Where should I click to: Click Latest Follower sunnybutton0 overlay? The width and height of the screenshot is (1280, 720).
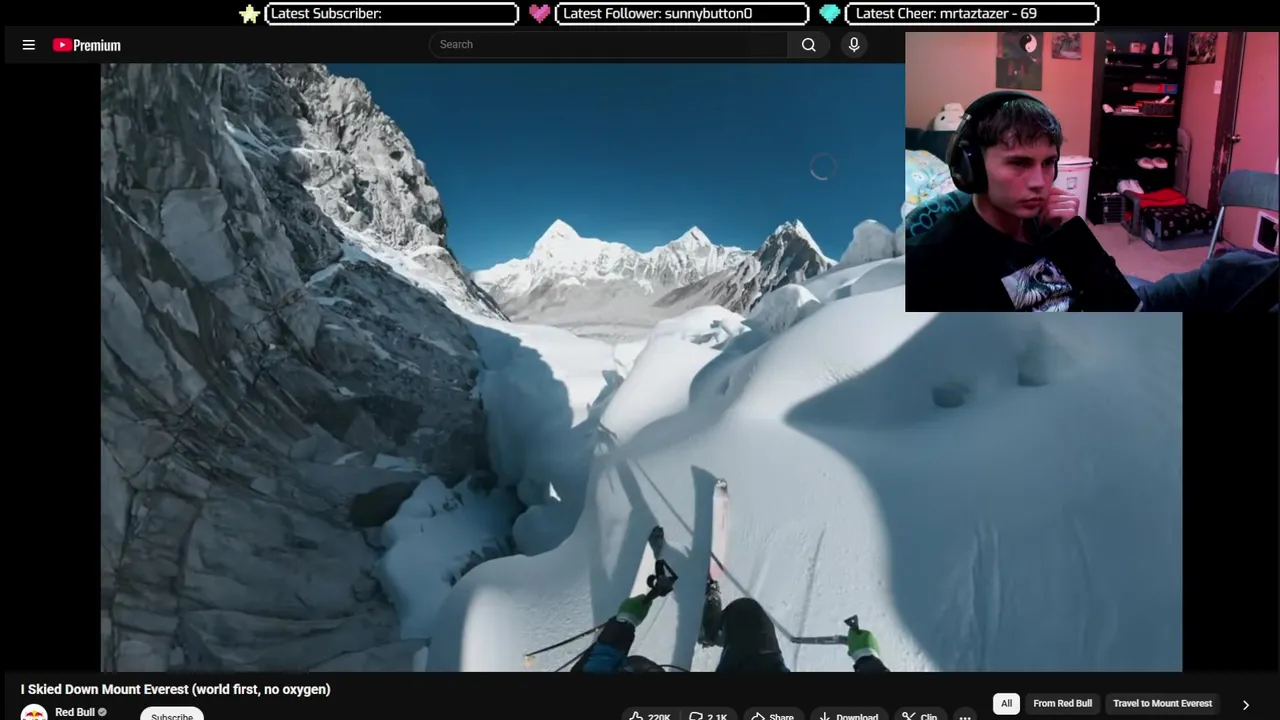pyautogui.click(x=682, y=13)
